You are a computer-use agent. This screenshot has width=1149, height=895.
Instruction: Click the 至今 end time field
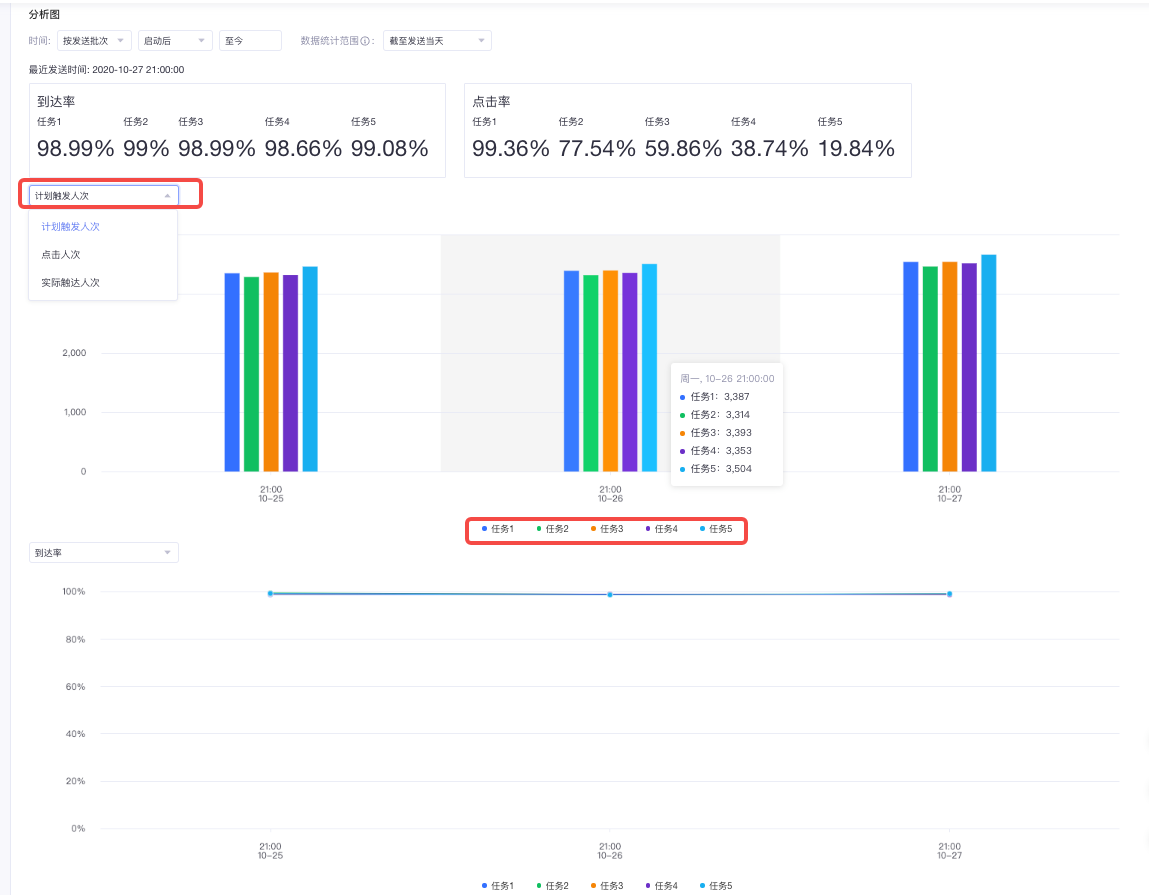pos(250,41)
